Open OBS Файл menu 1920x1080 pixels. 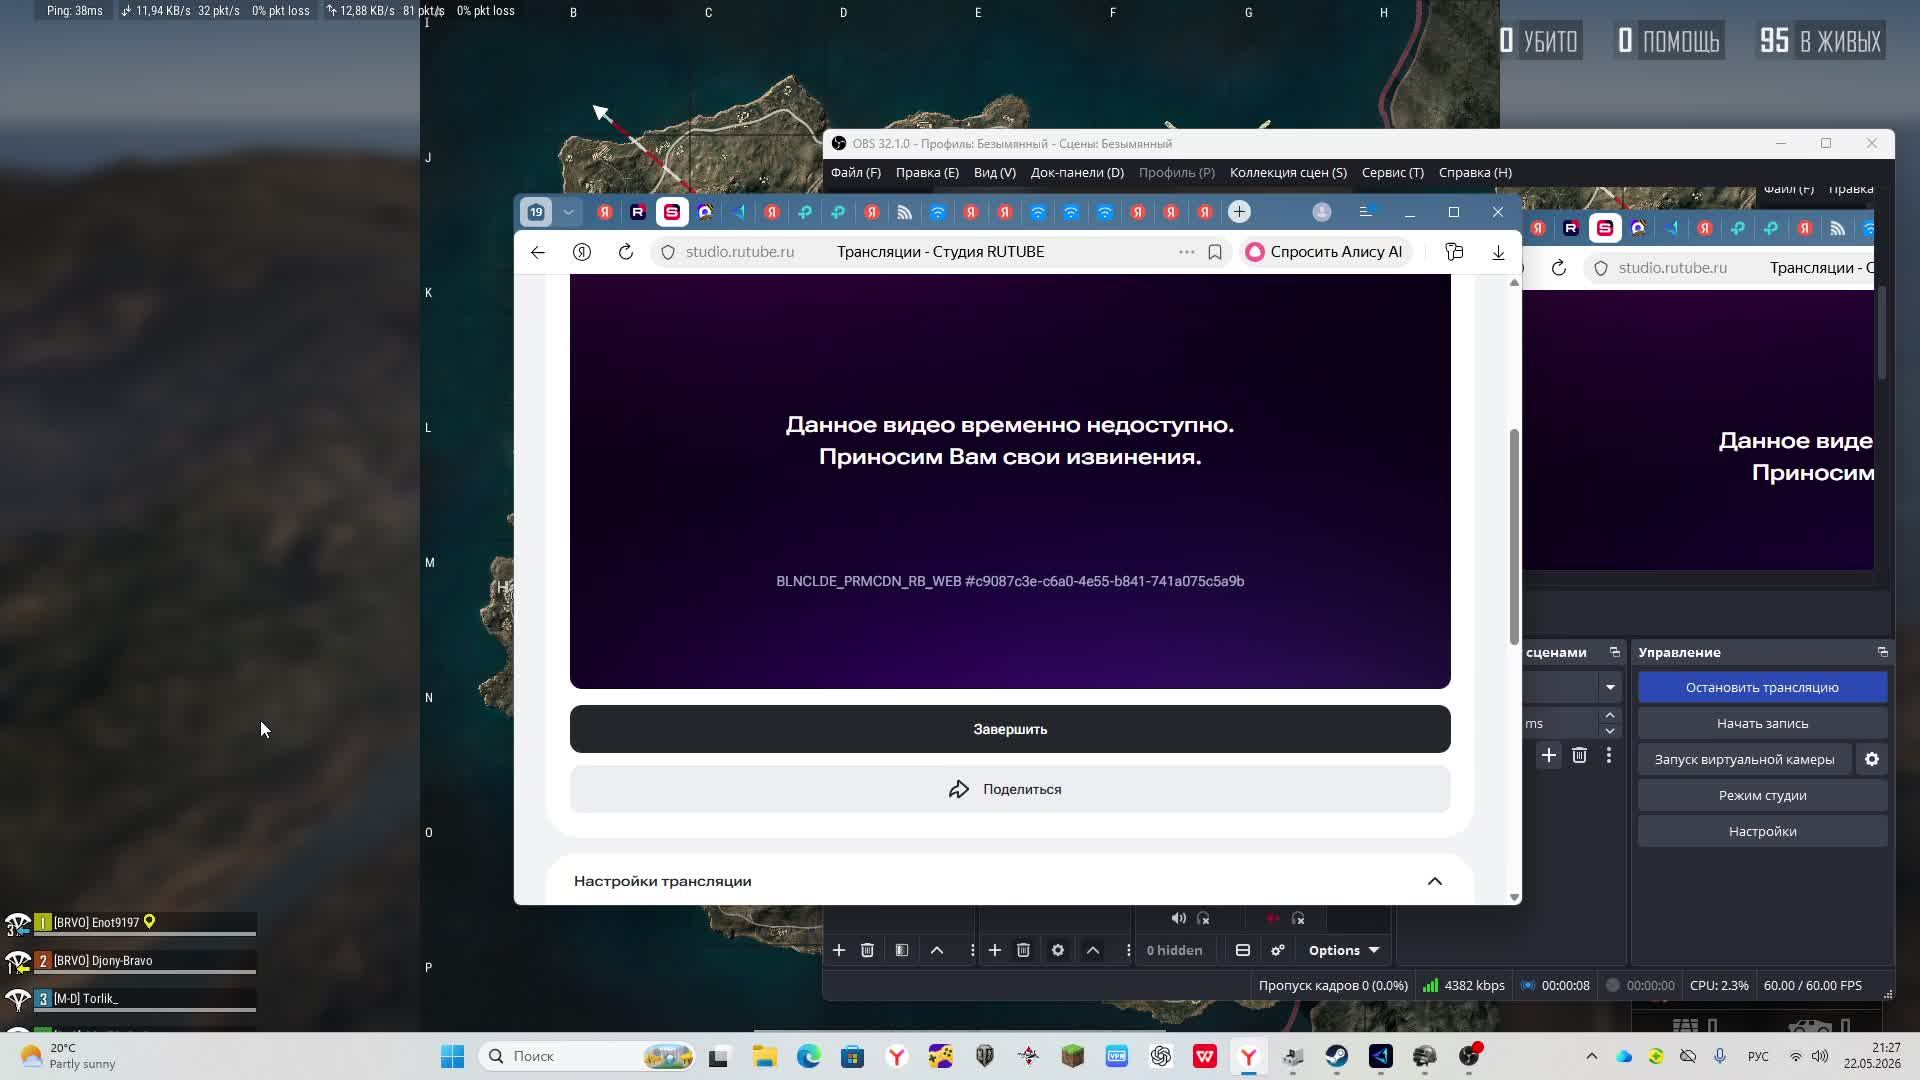(x=856, y=173)
